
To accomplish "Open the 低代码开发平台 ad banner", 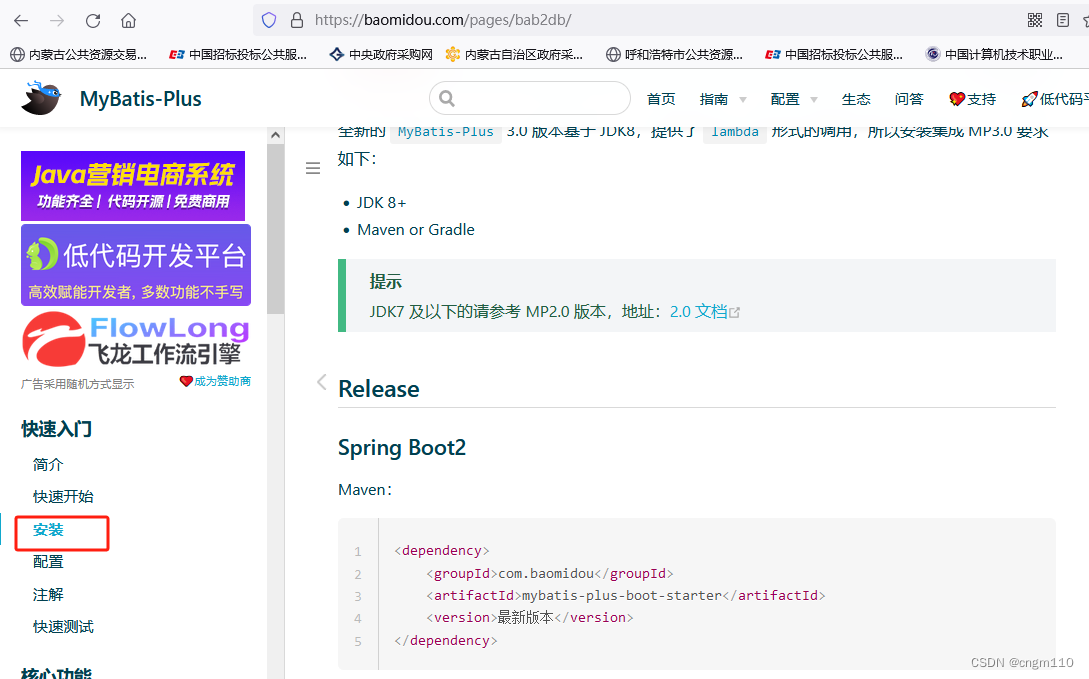I will [135, 265].
